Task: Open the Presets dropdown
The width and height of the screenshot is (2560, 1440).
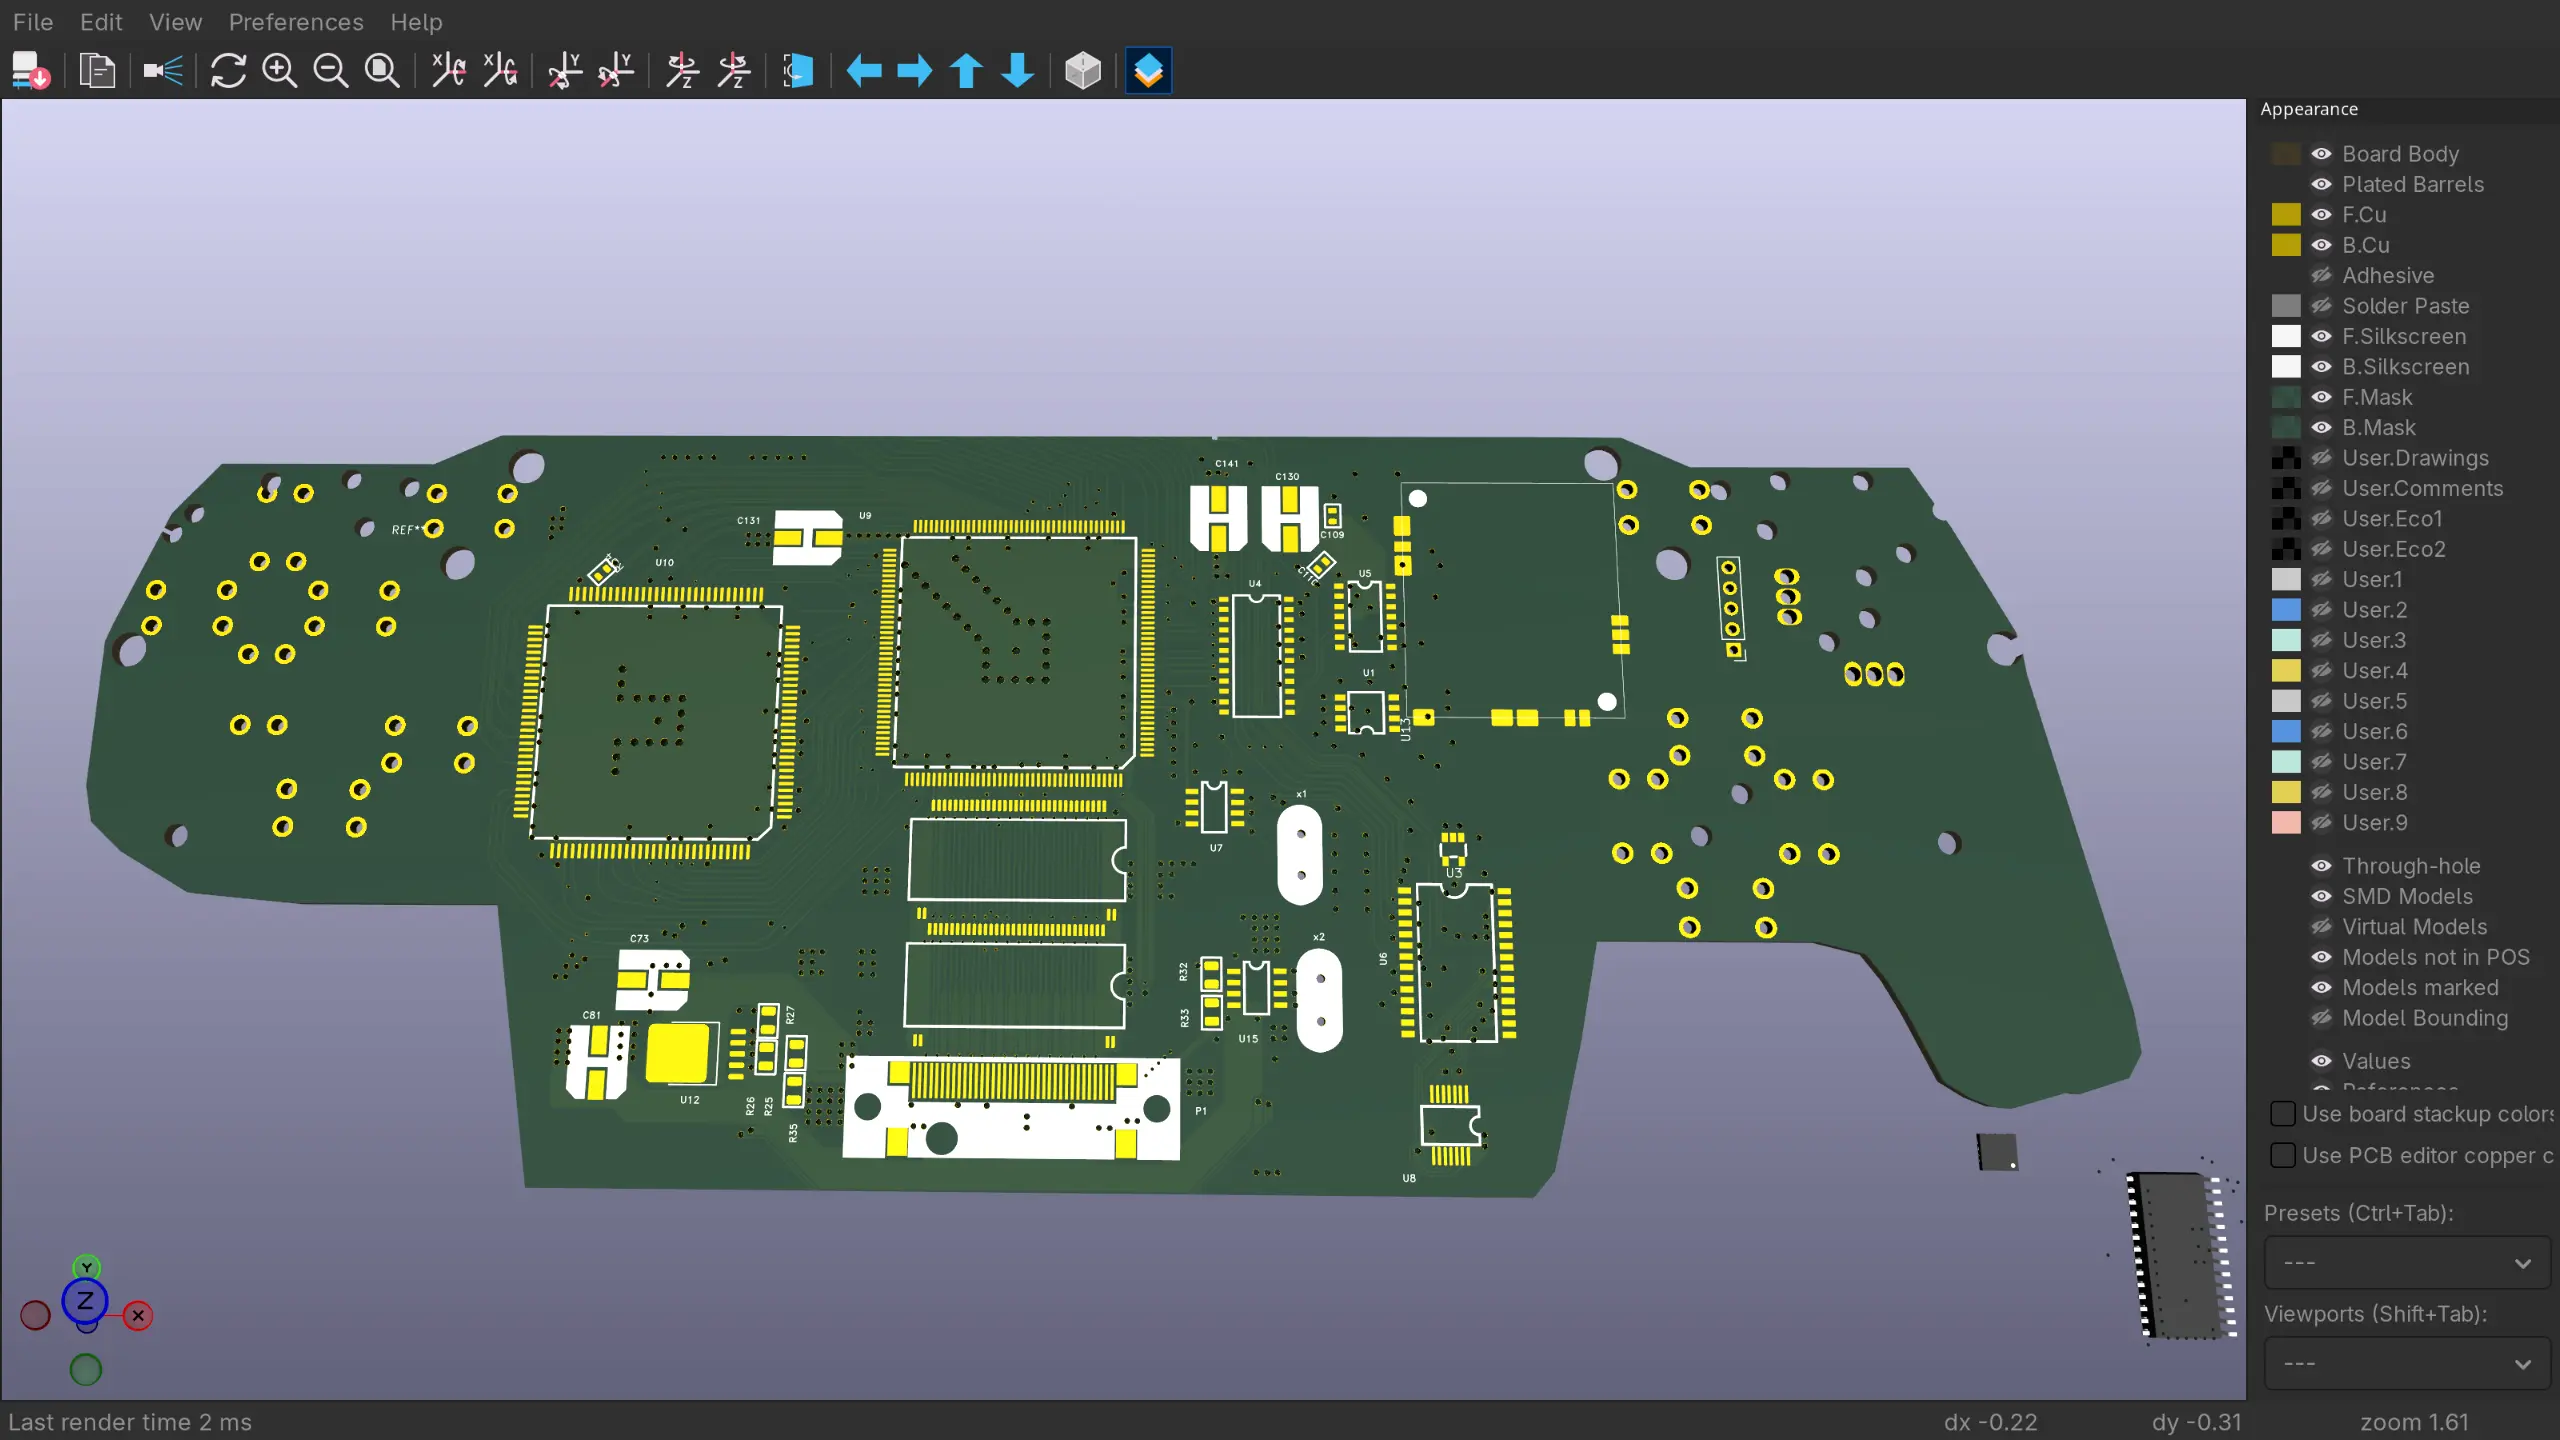Action: tap(2407, 1263)
